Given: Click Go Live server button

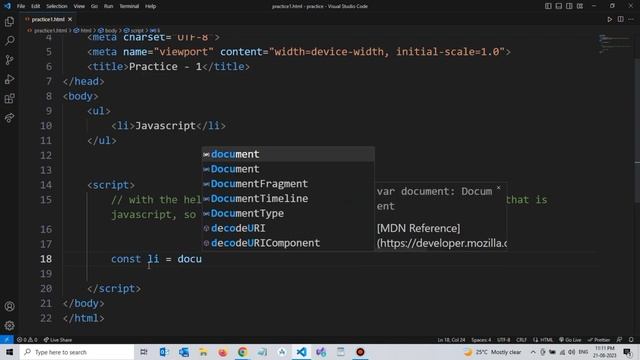Looking at the screenshot, I should [x=570, y=340].
